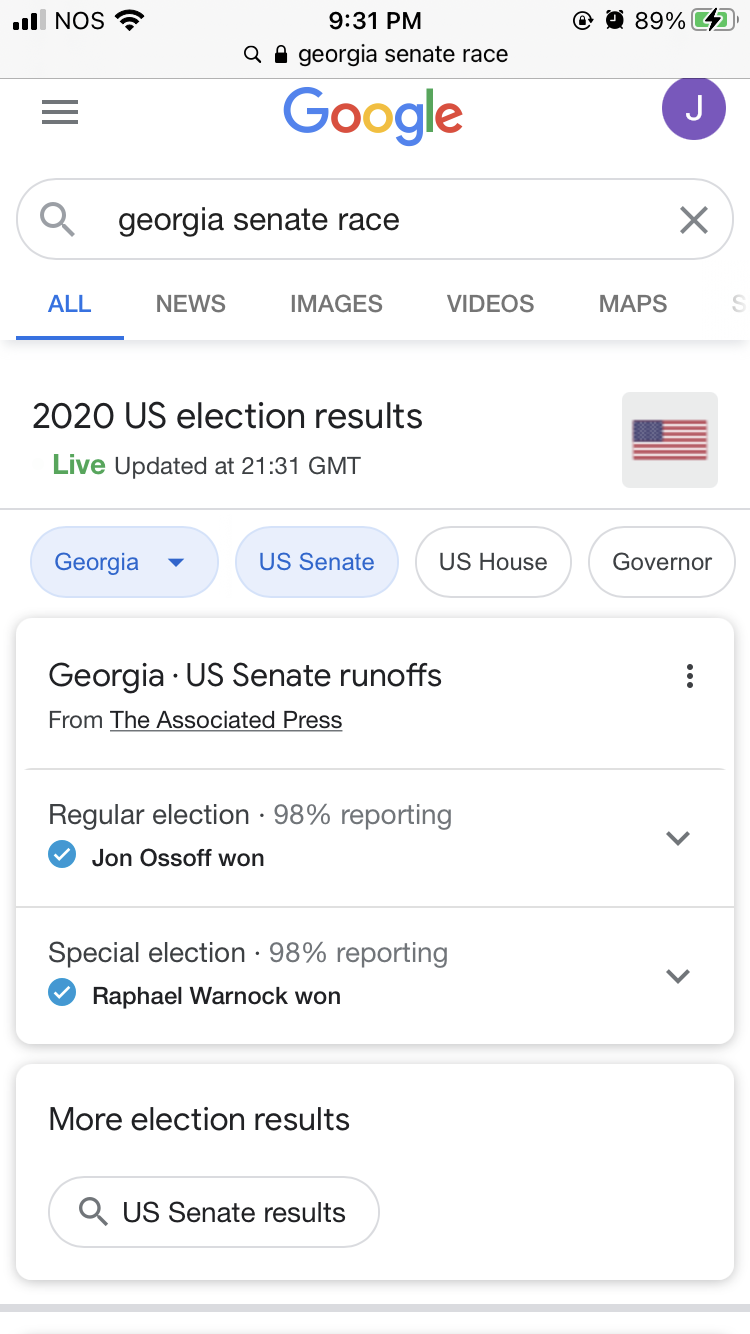This screenshot has width=750, height=1334.
Task: Open the three-dot options for Senate runoffs
Action: [x=689, y=677]
